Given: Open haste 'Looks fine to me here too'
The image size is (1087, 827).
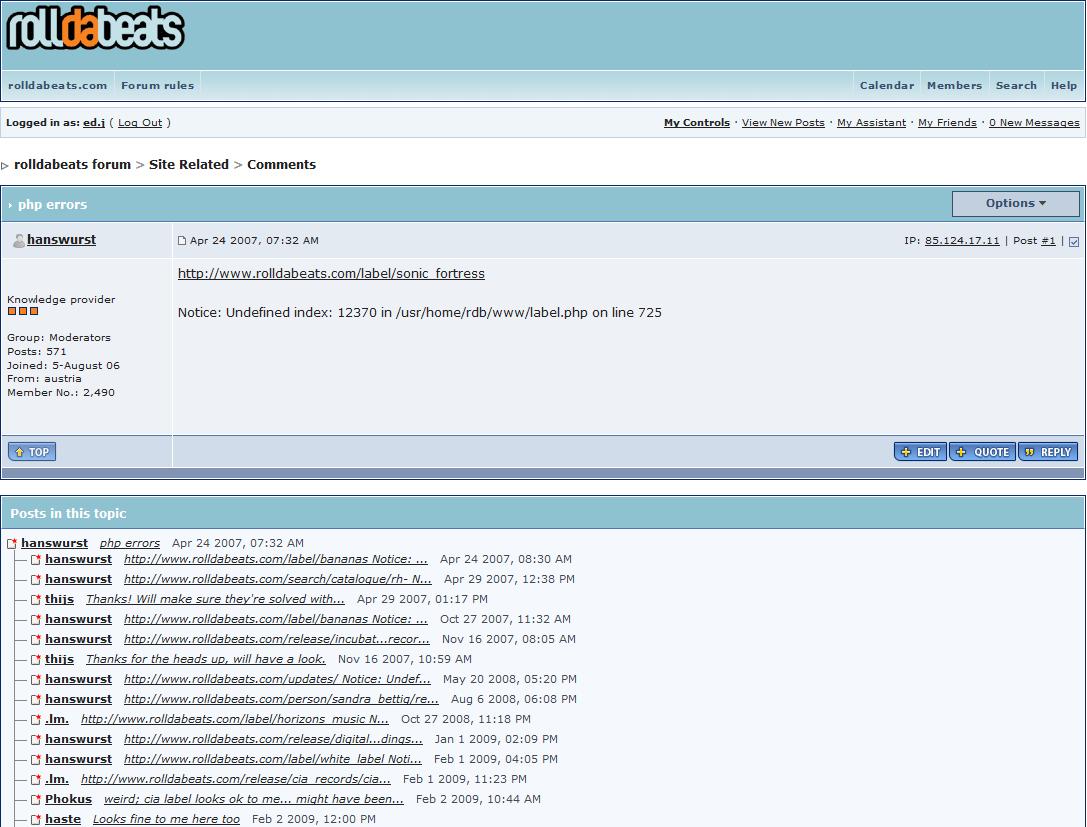Looking at the screenshot, I should (x=166, y=819).
